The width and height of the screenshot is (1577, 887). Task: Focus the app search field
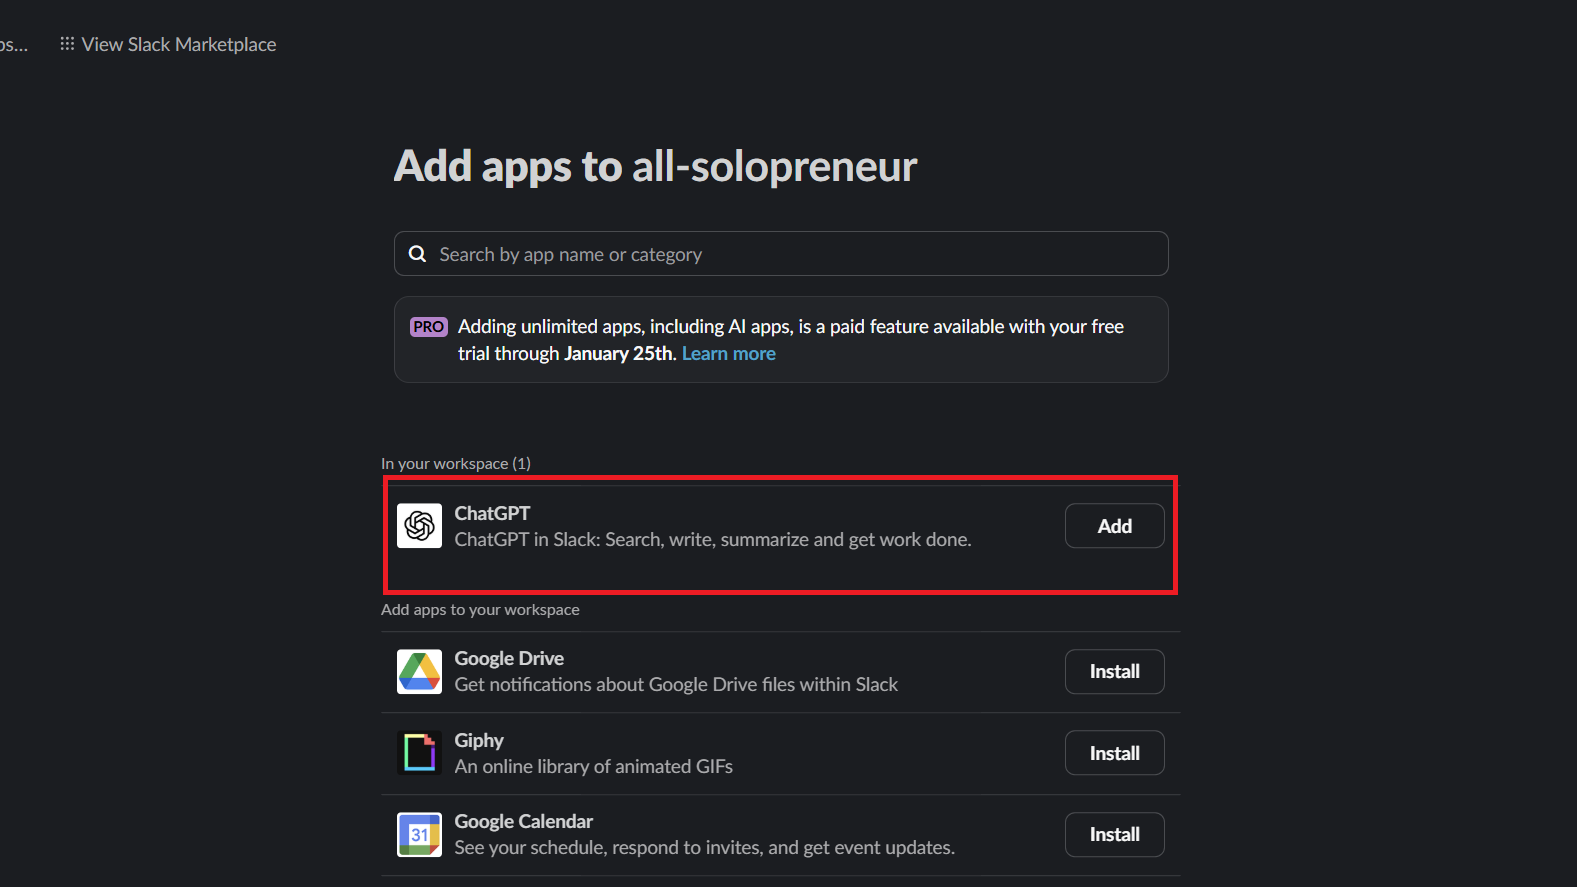[x=781, y=254]
